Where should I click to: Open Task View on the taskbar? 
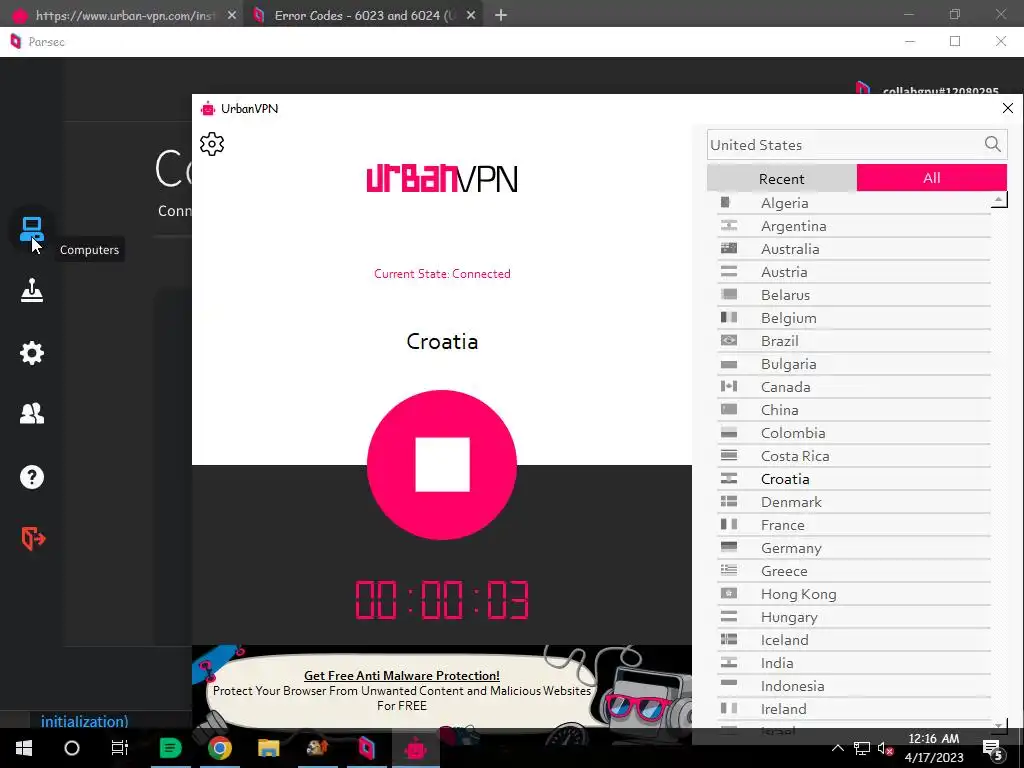coord(120,748)
